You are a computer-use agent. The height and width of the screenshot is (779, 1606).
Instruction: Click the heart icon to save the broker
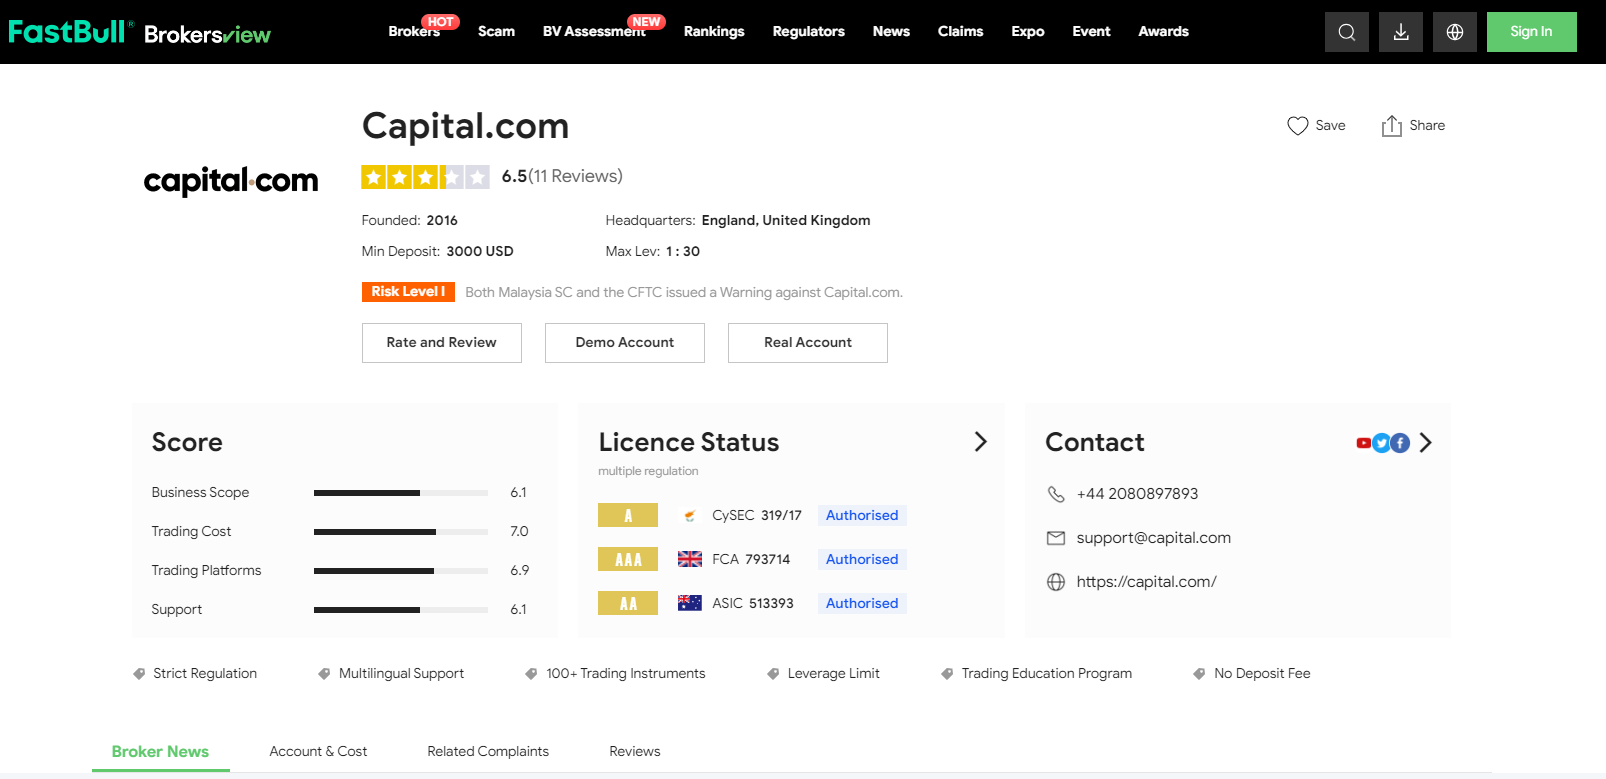point(1298,126)
